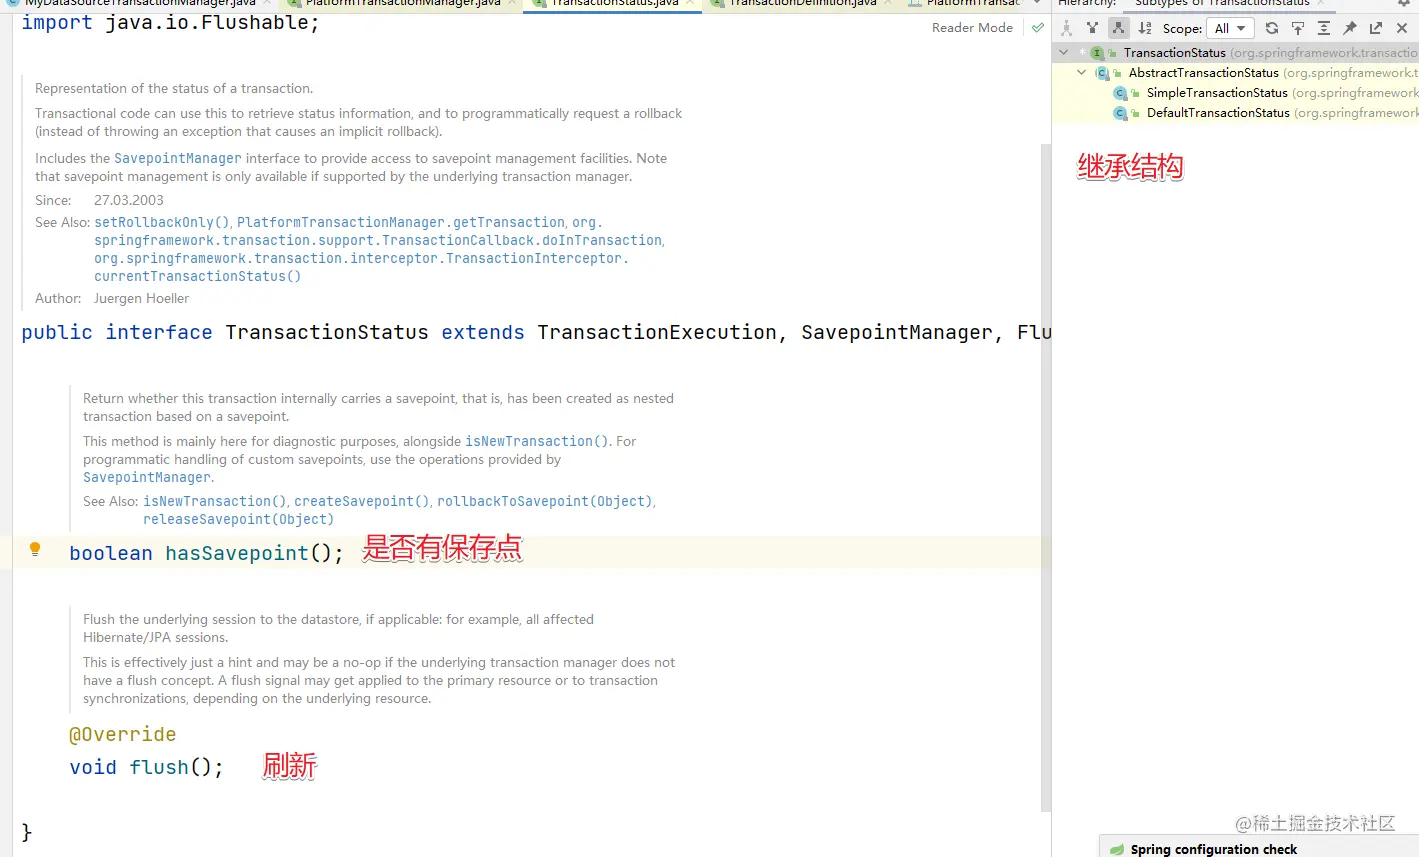This screenshot has width=1419, height=857.
Task: Toggle Reader Mode in the editor
Action: click(x=972, y=28)
